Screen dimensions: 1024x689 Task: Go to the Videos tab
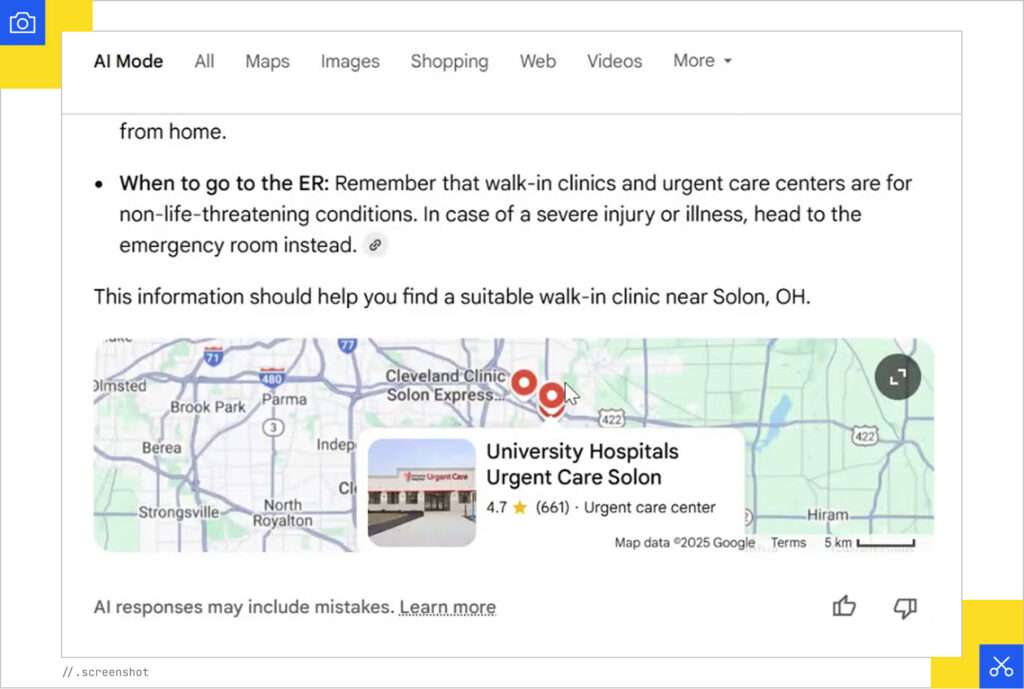point(614,61)
